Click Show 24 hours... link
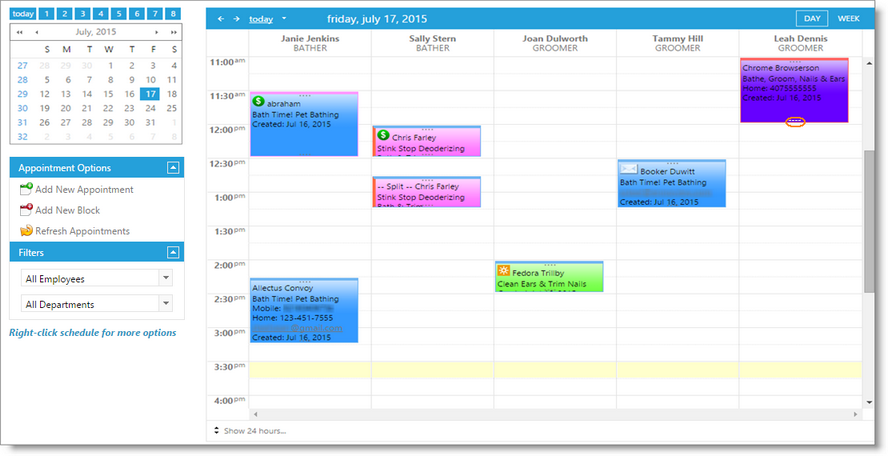The width and height of the screenshot is (888, 456). tap(255, 431)
